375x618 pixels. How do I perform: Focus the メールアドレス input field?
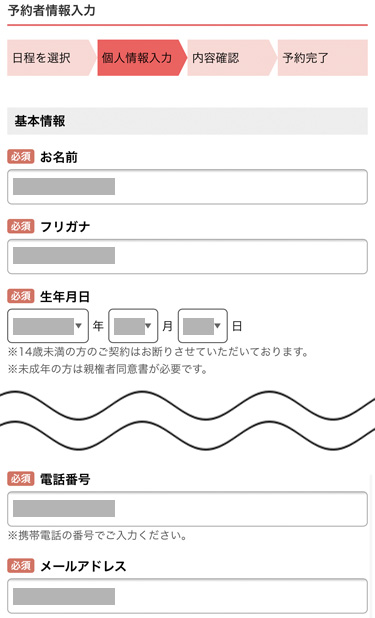187,596
